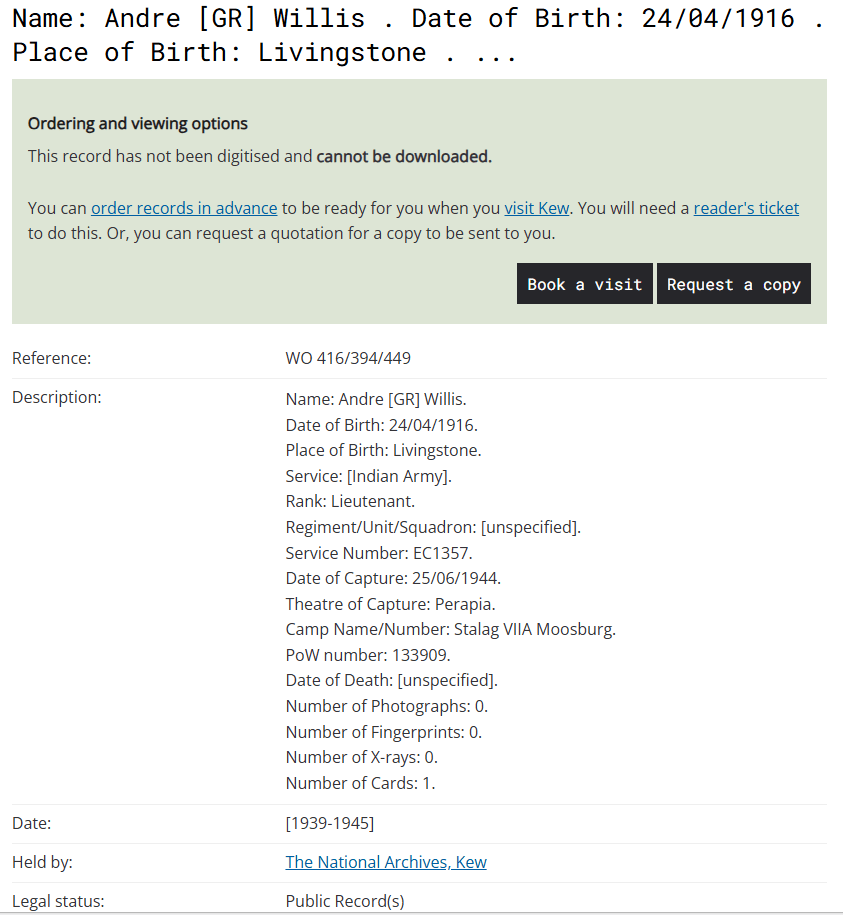Click the reference number WO 416/394/449

coord(348,358)
